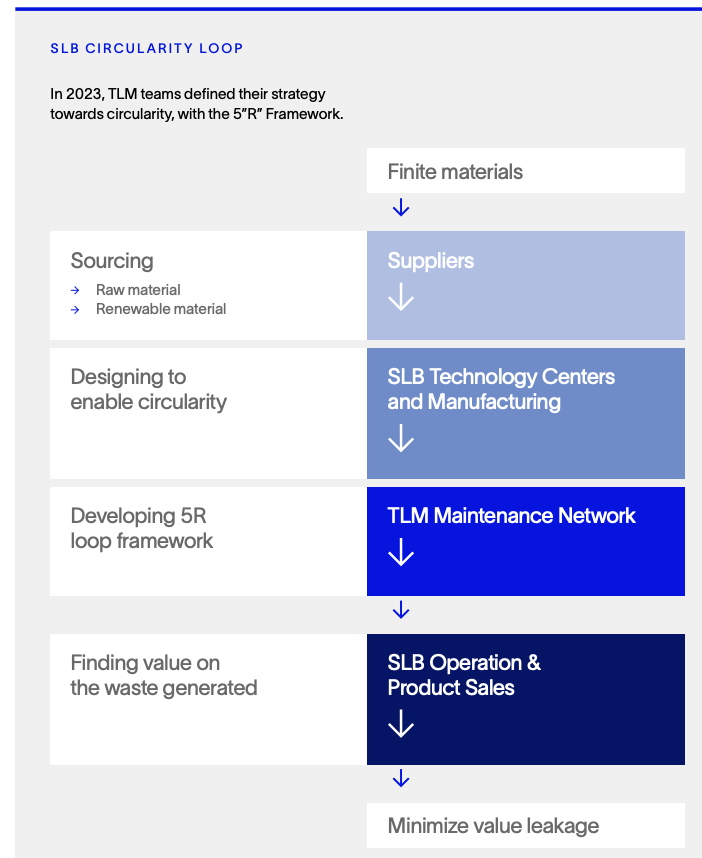
Task: Click SLB Operation & Product Sales title
Action: click(464, 675)
